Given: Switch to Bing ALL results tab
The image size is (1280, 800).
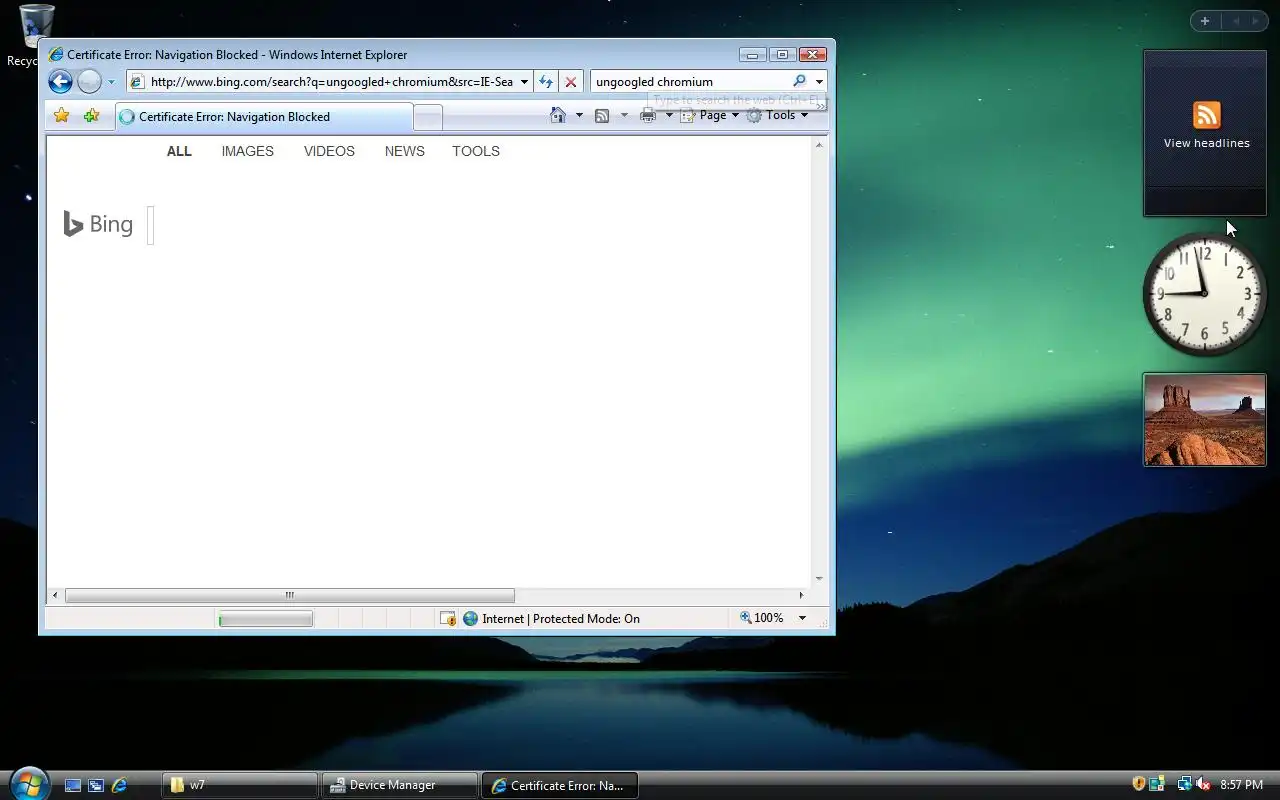Looking at the screenshot, I should point(179,151).
